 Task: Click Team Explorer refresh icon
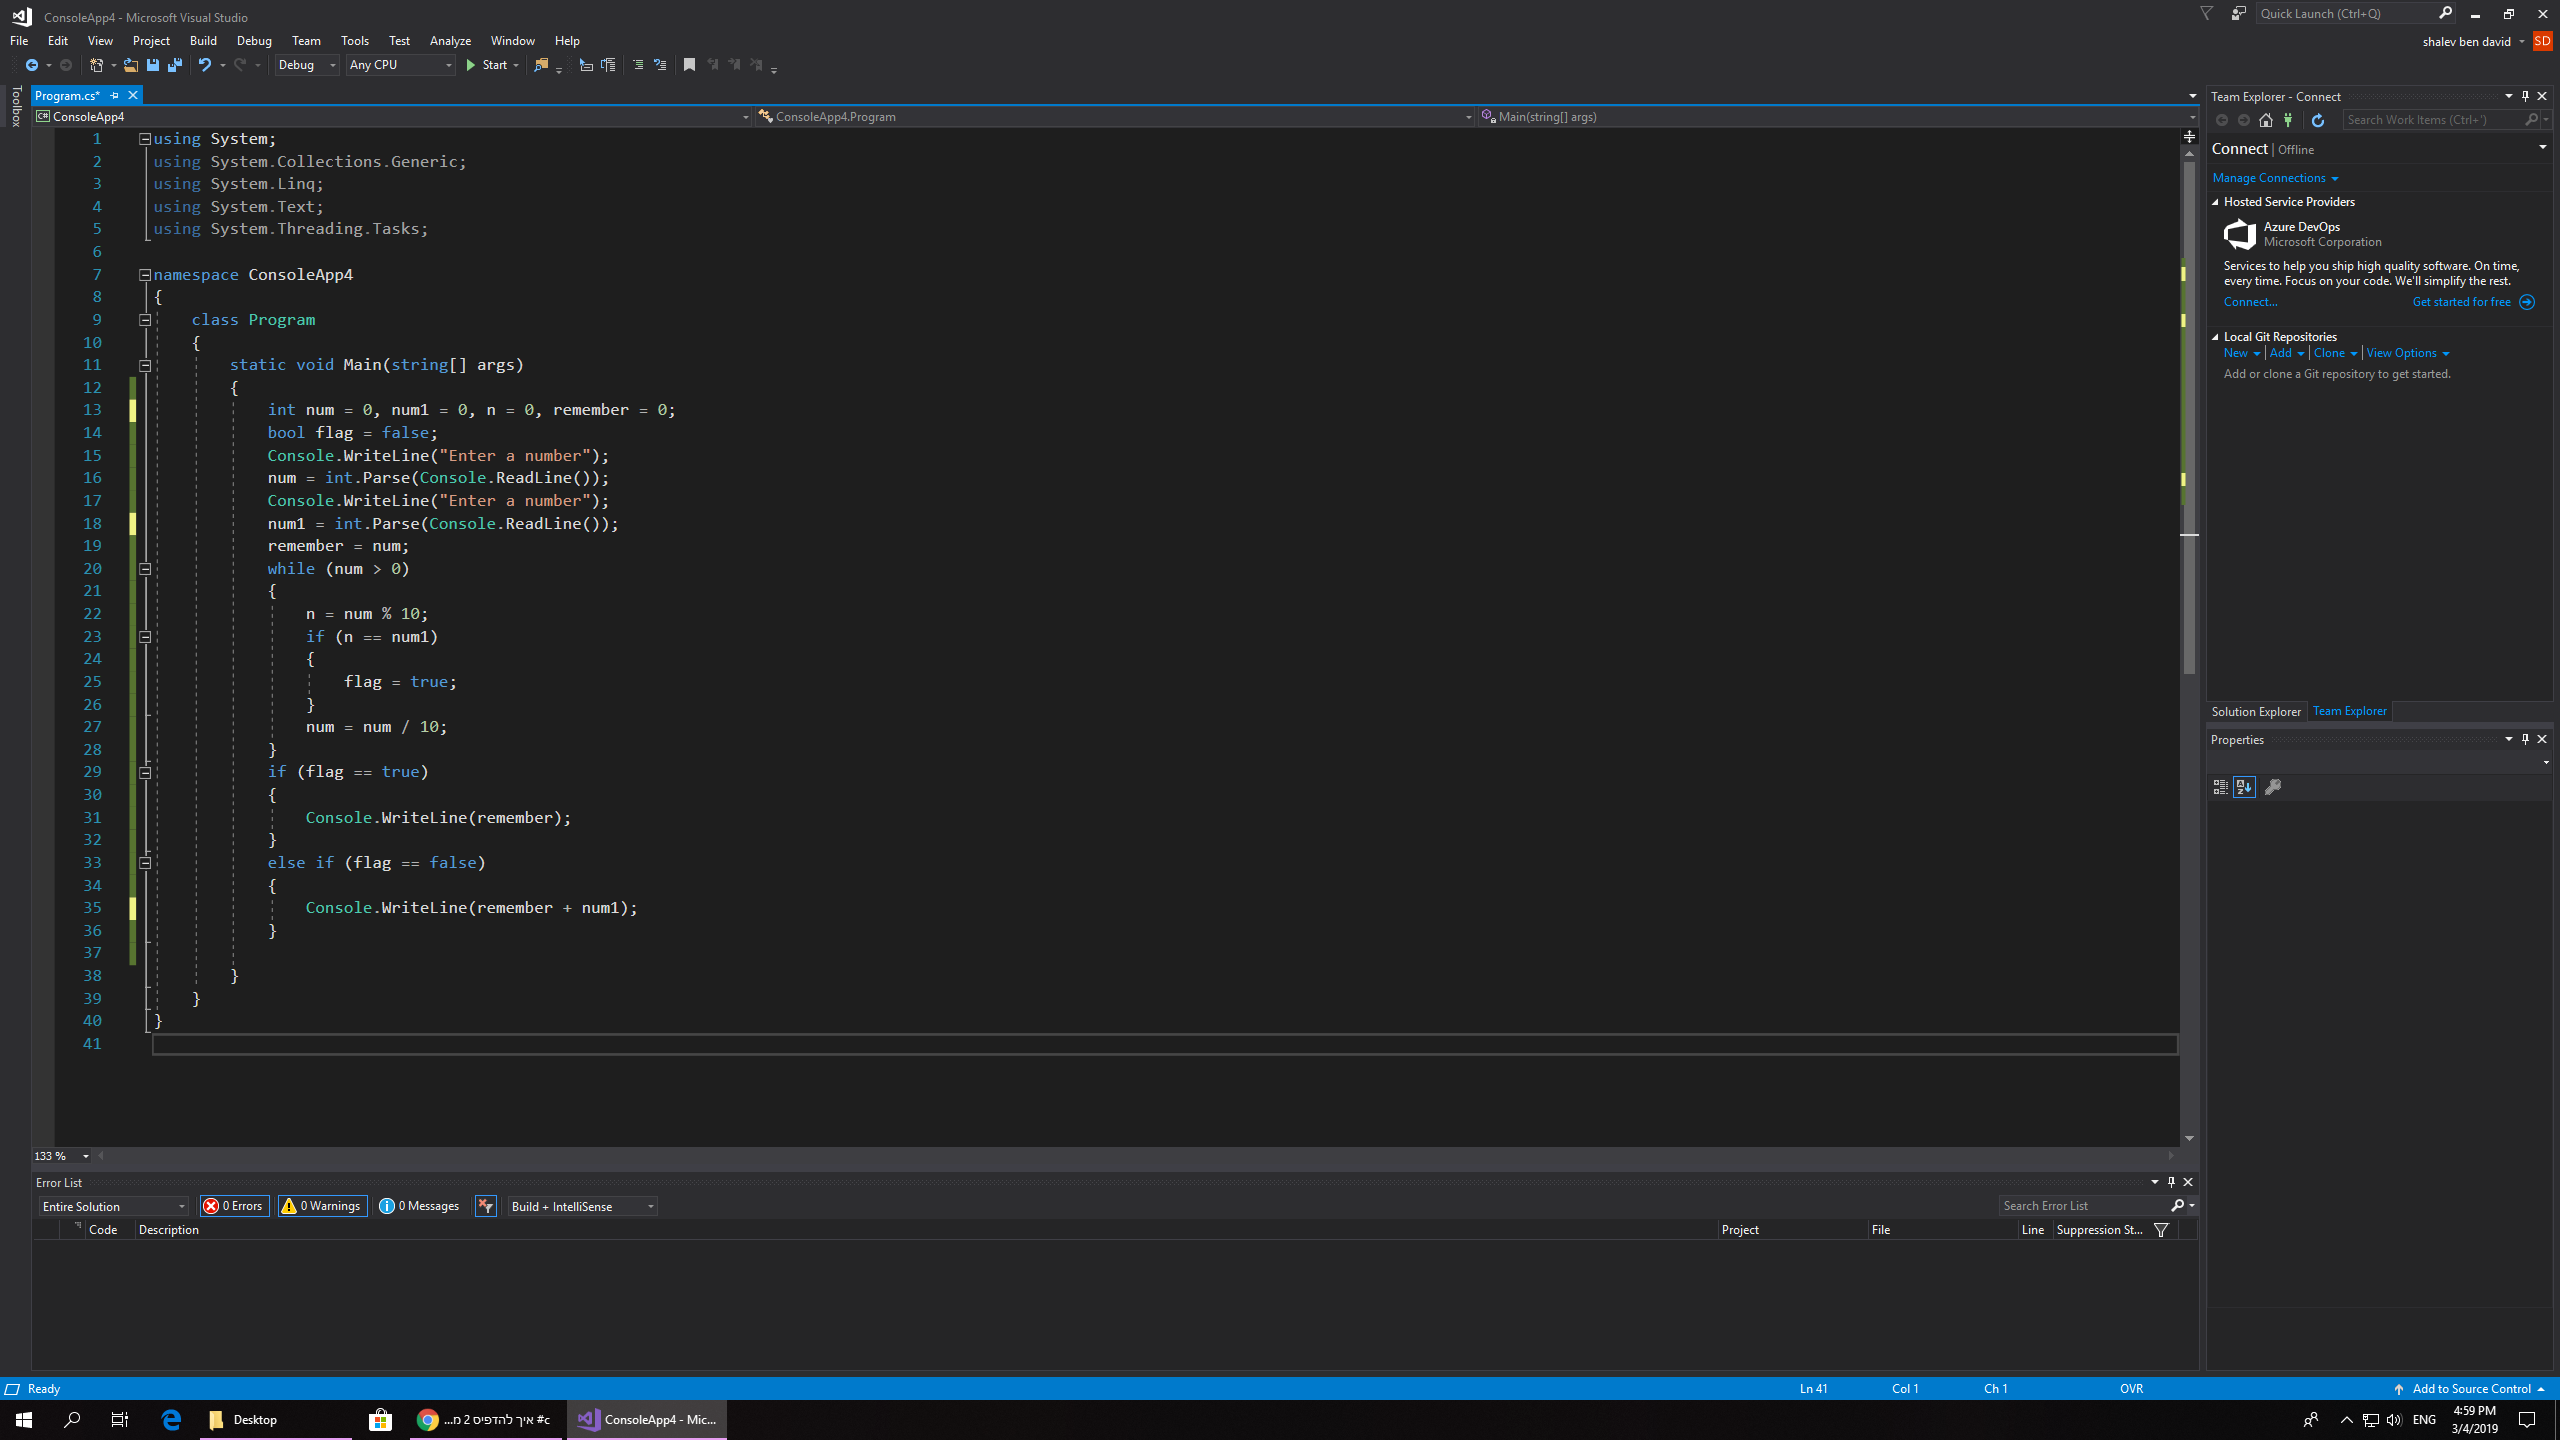pos(2318,120)
